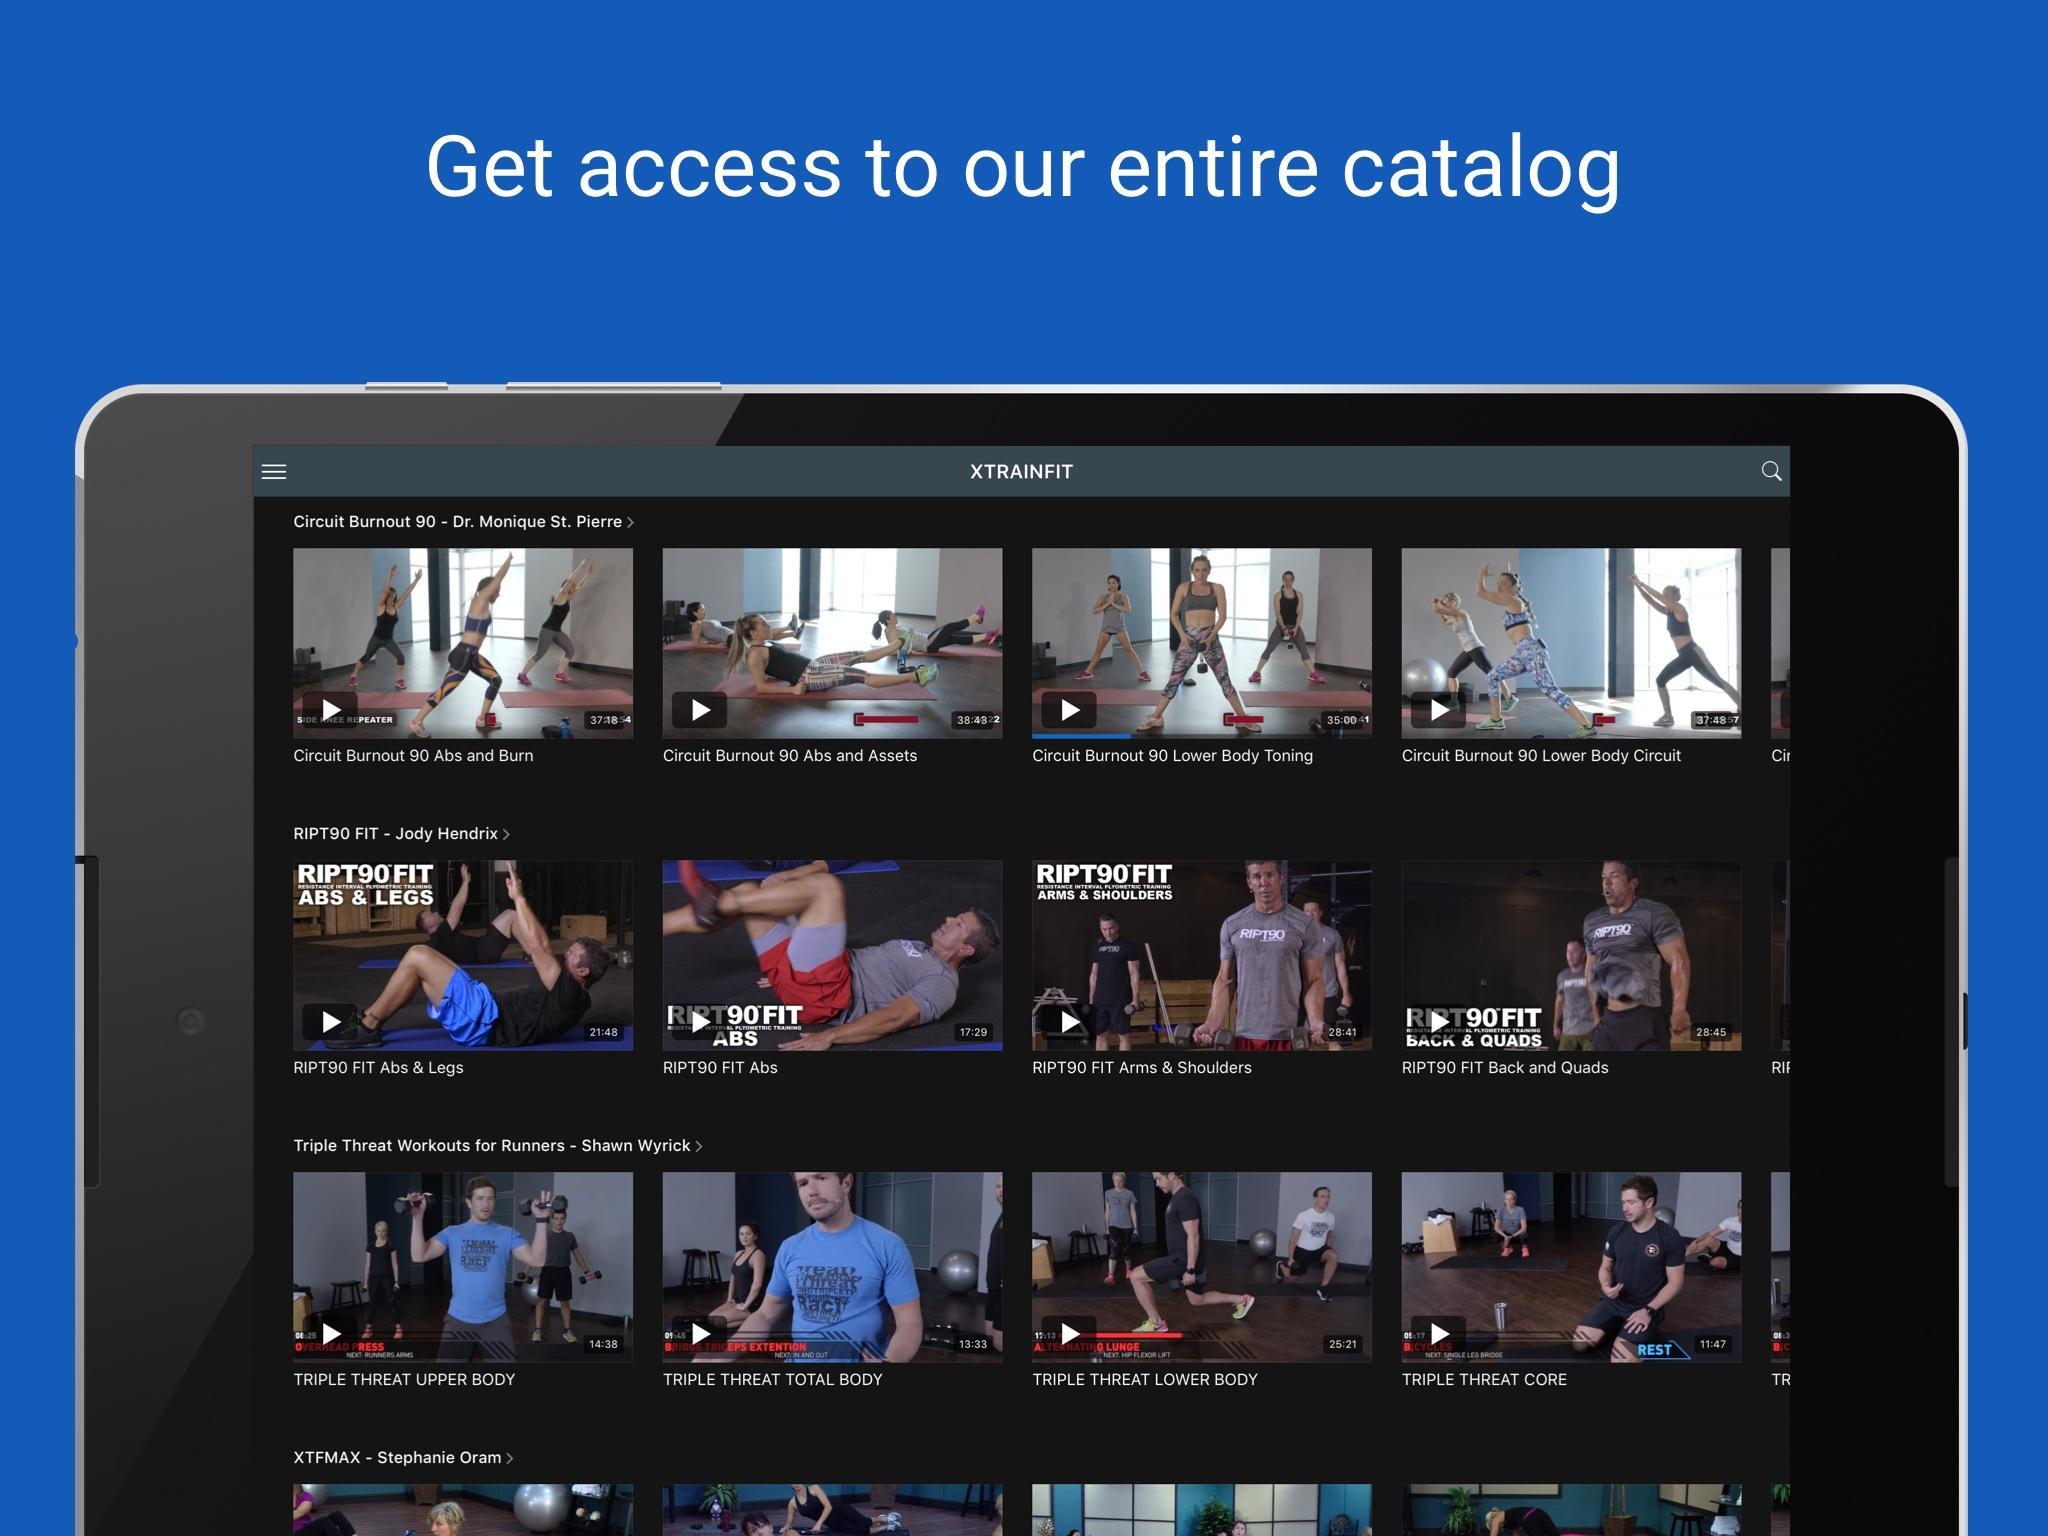The width and height of the screenshot is (2048, 1536).
Task: Open Circuit Burnout 90 Lower Body Circuit title
Action: click(x=1541, y=756)
